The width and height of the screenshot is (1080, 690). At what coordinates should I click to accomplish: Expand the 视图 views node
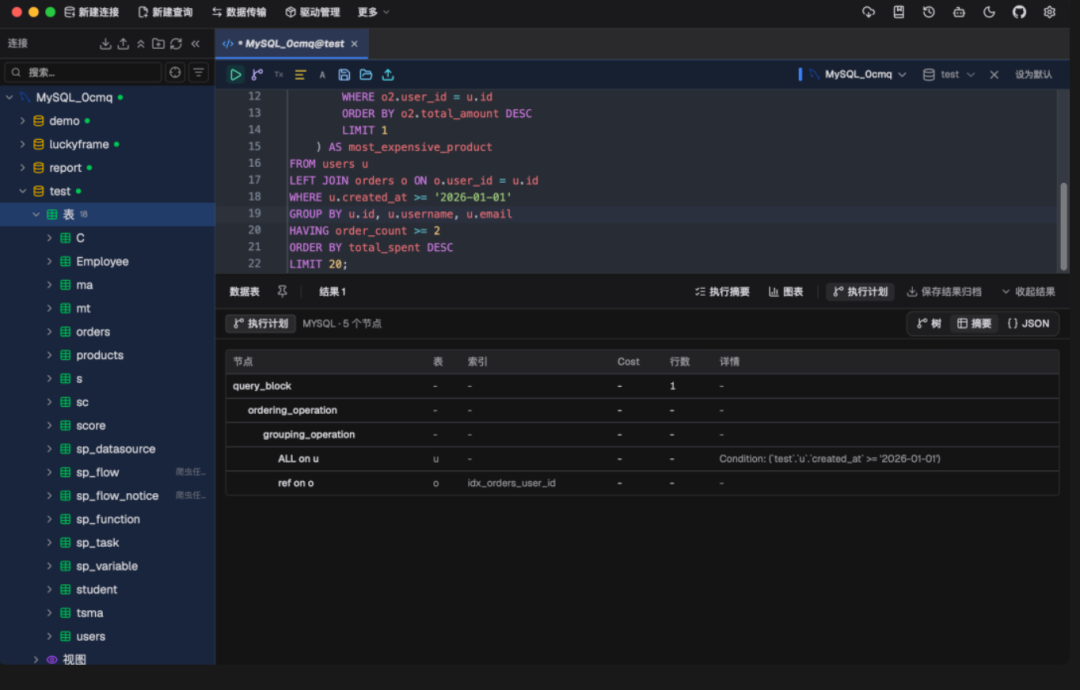[x=36, y=659]
